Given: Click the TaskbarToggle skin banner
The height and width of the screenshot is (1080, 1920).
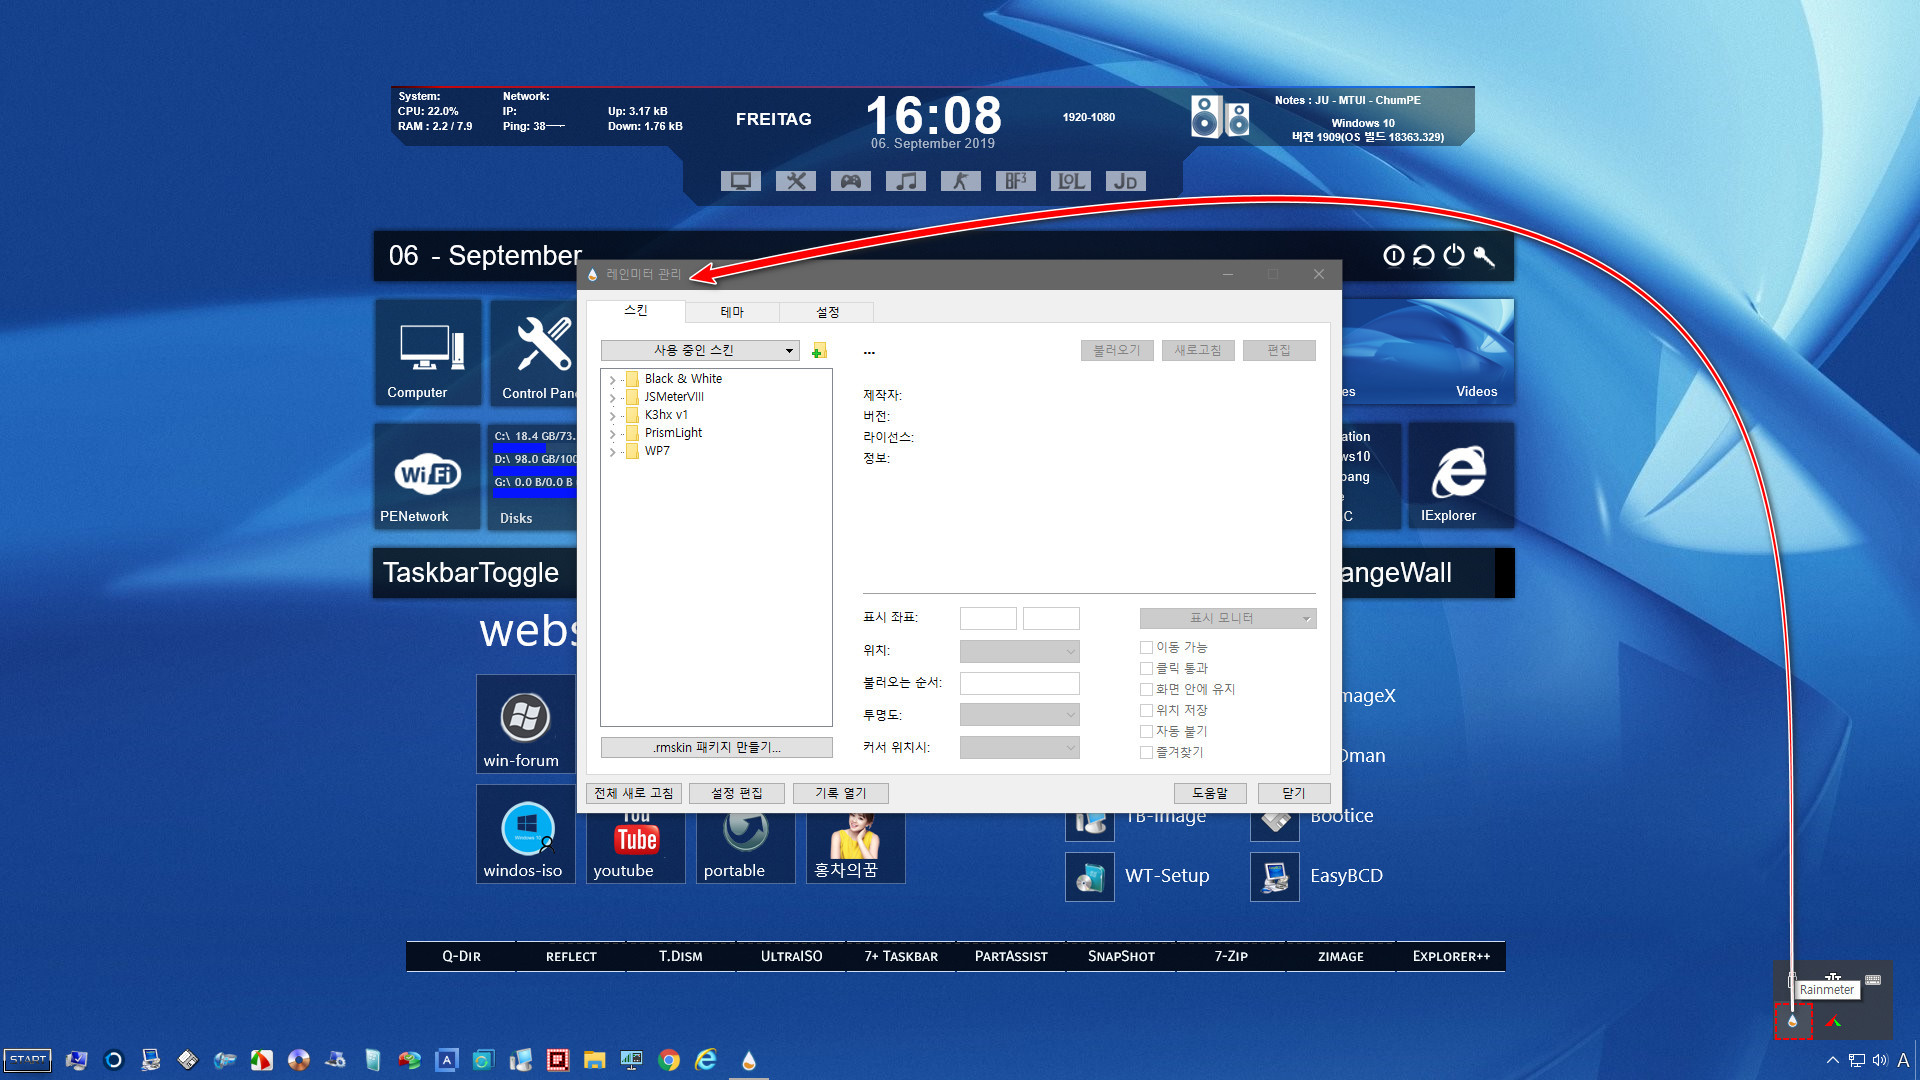Looking at the screenshot, I should click(x=475, y=573).
